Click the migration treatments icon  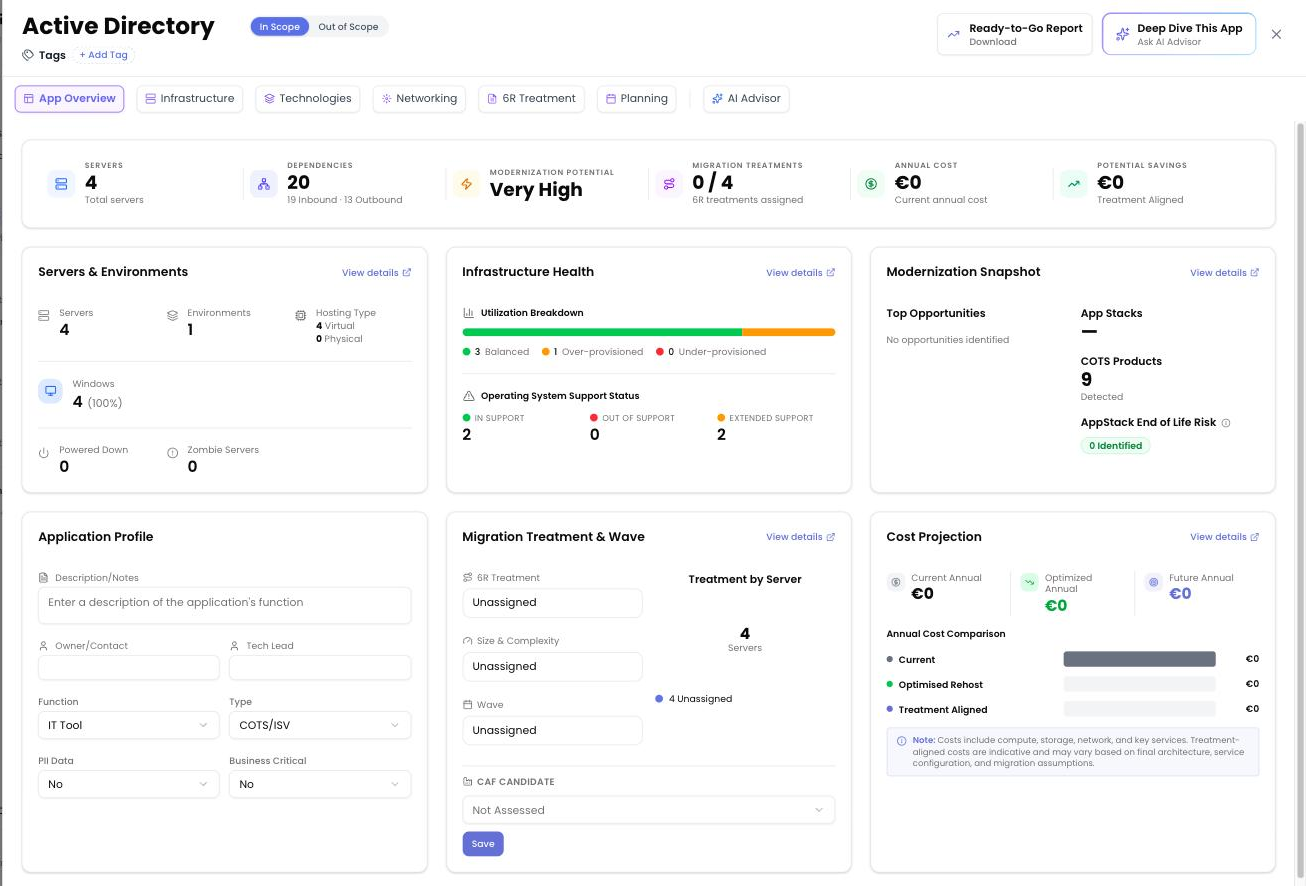669,184
